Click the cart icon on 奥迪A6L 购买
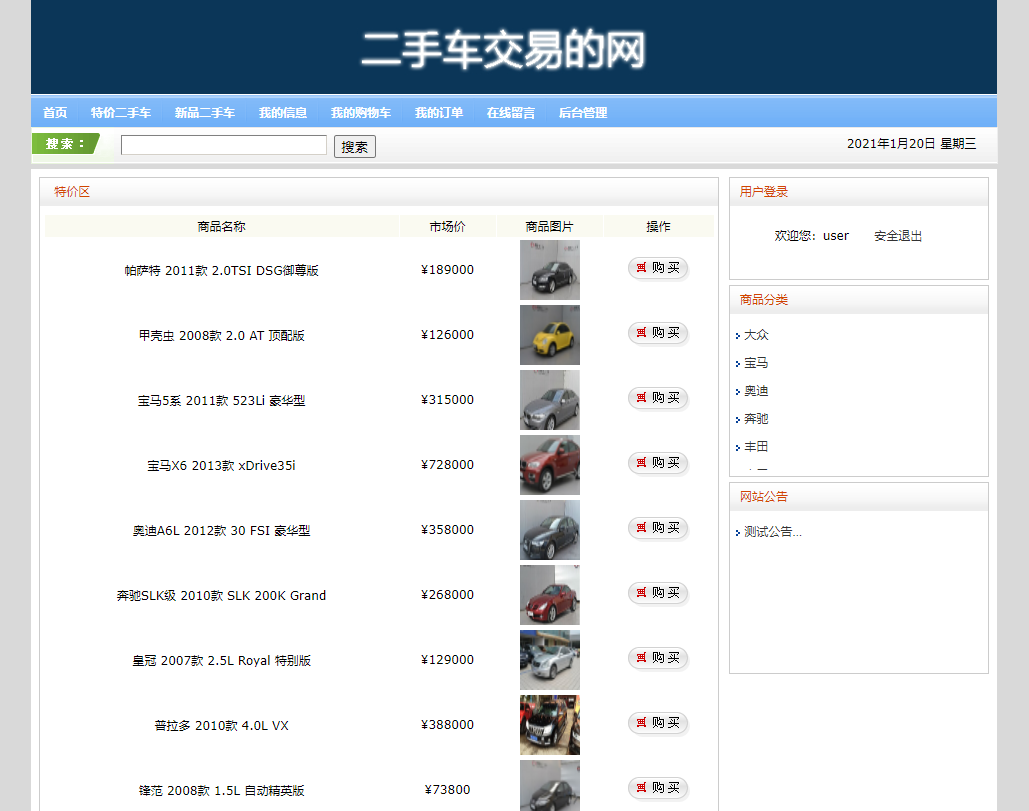 coord(641,528)
